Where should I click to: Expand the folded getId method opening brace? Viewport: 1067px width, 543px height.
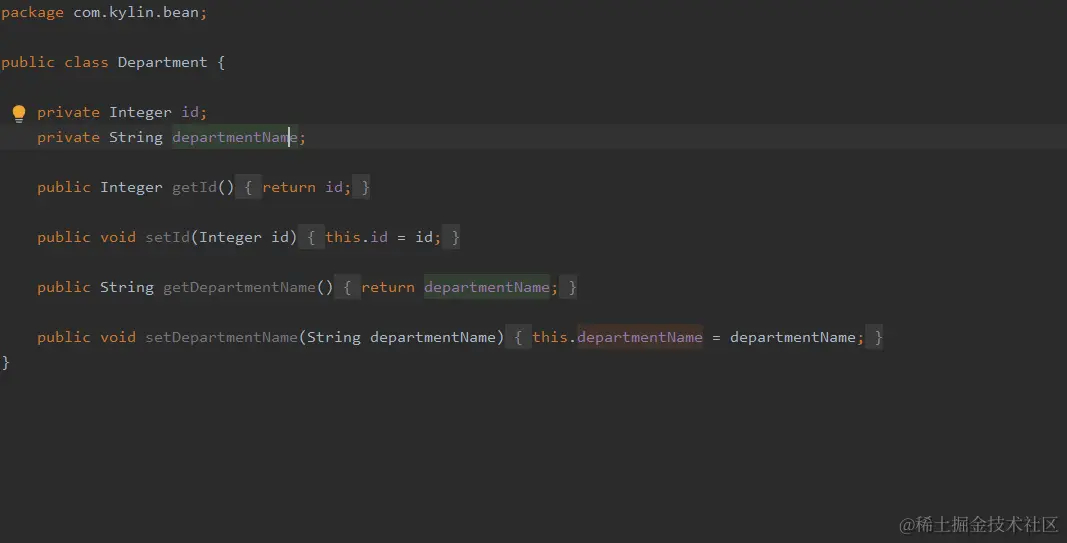(248, 187)
